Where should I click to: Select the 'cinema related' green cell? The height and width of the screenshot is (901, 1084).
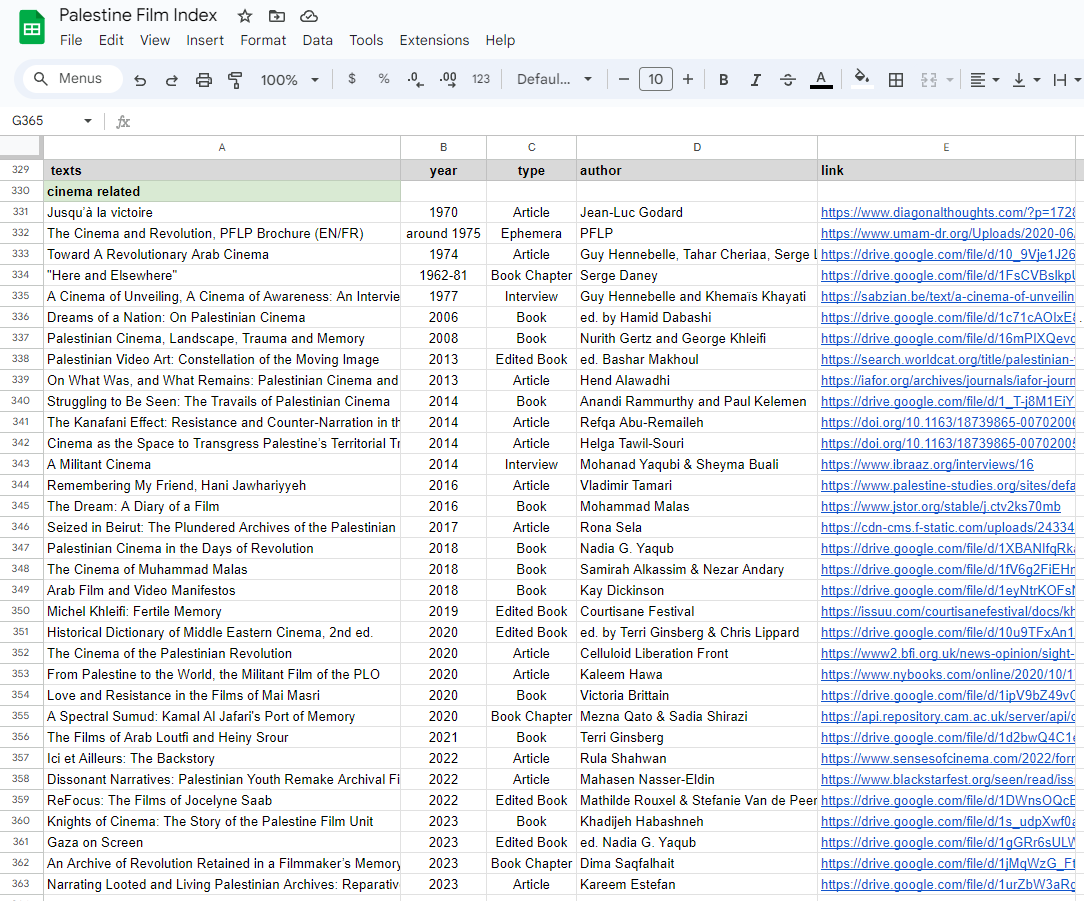click(x=222, y=192)
